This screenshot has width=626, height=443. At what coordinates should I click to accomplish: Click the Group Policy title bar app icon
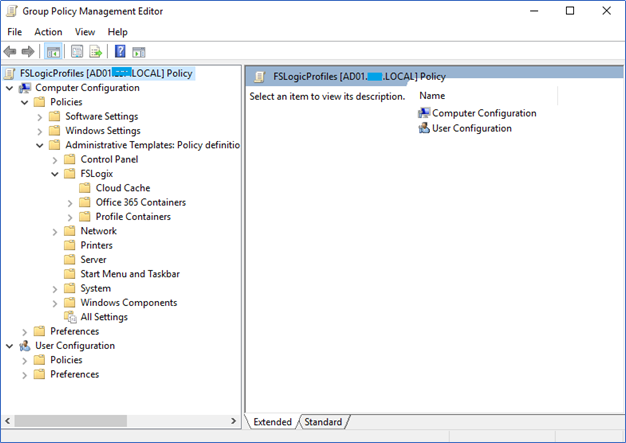(12, 11)
